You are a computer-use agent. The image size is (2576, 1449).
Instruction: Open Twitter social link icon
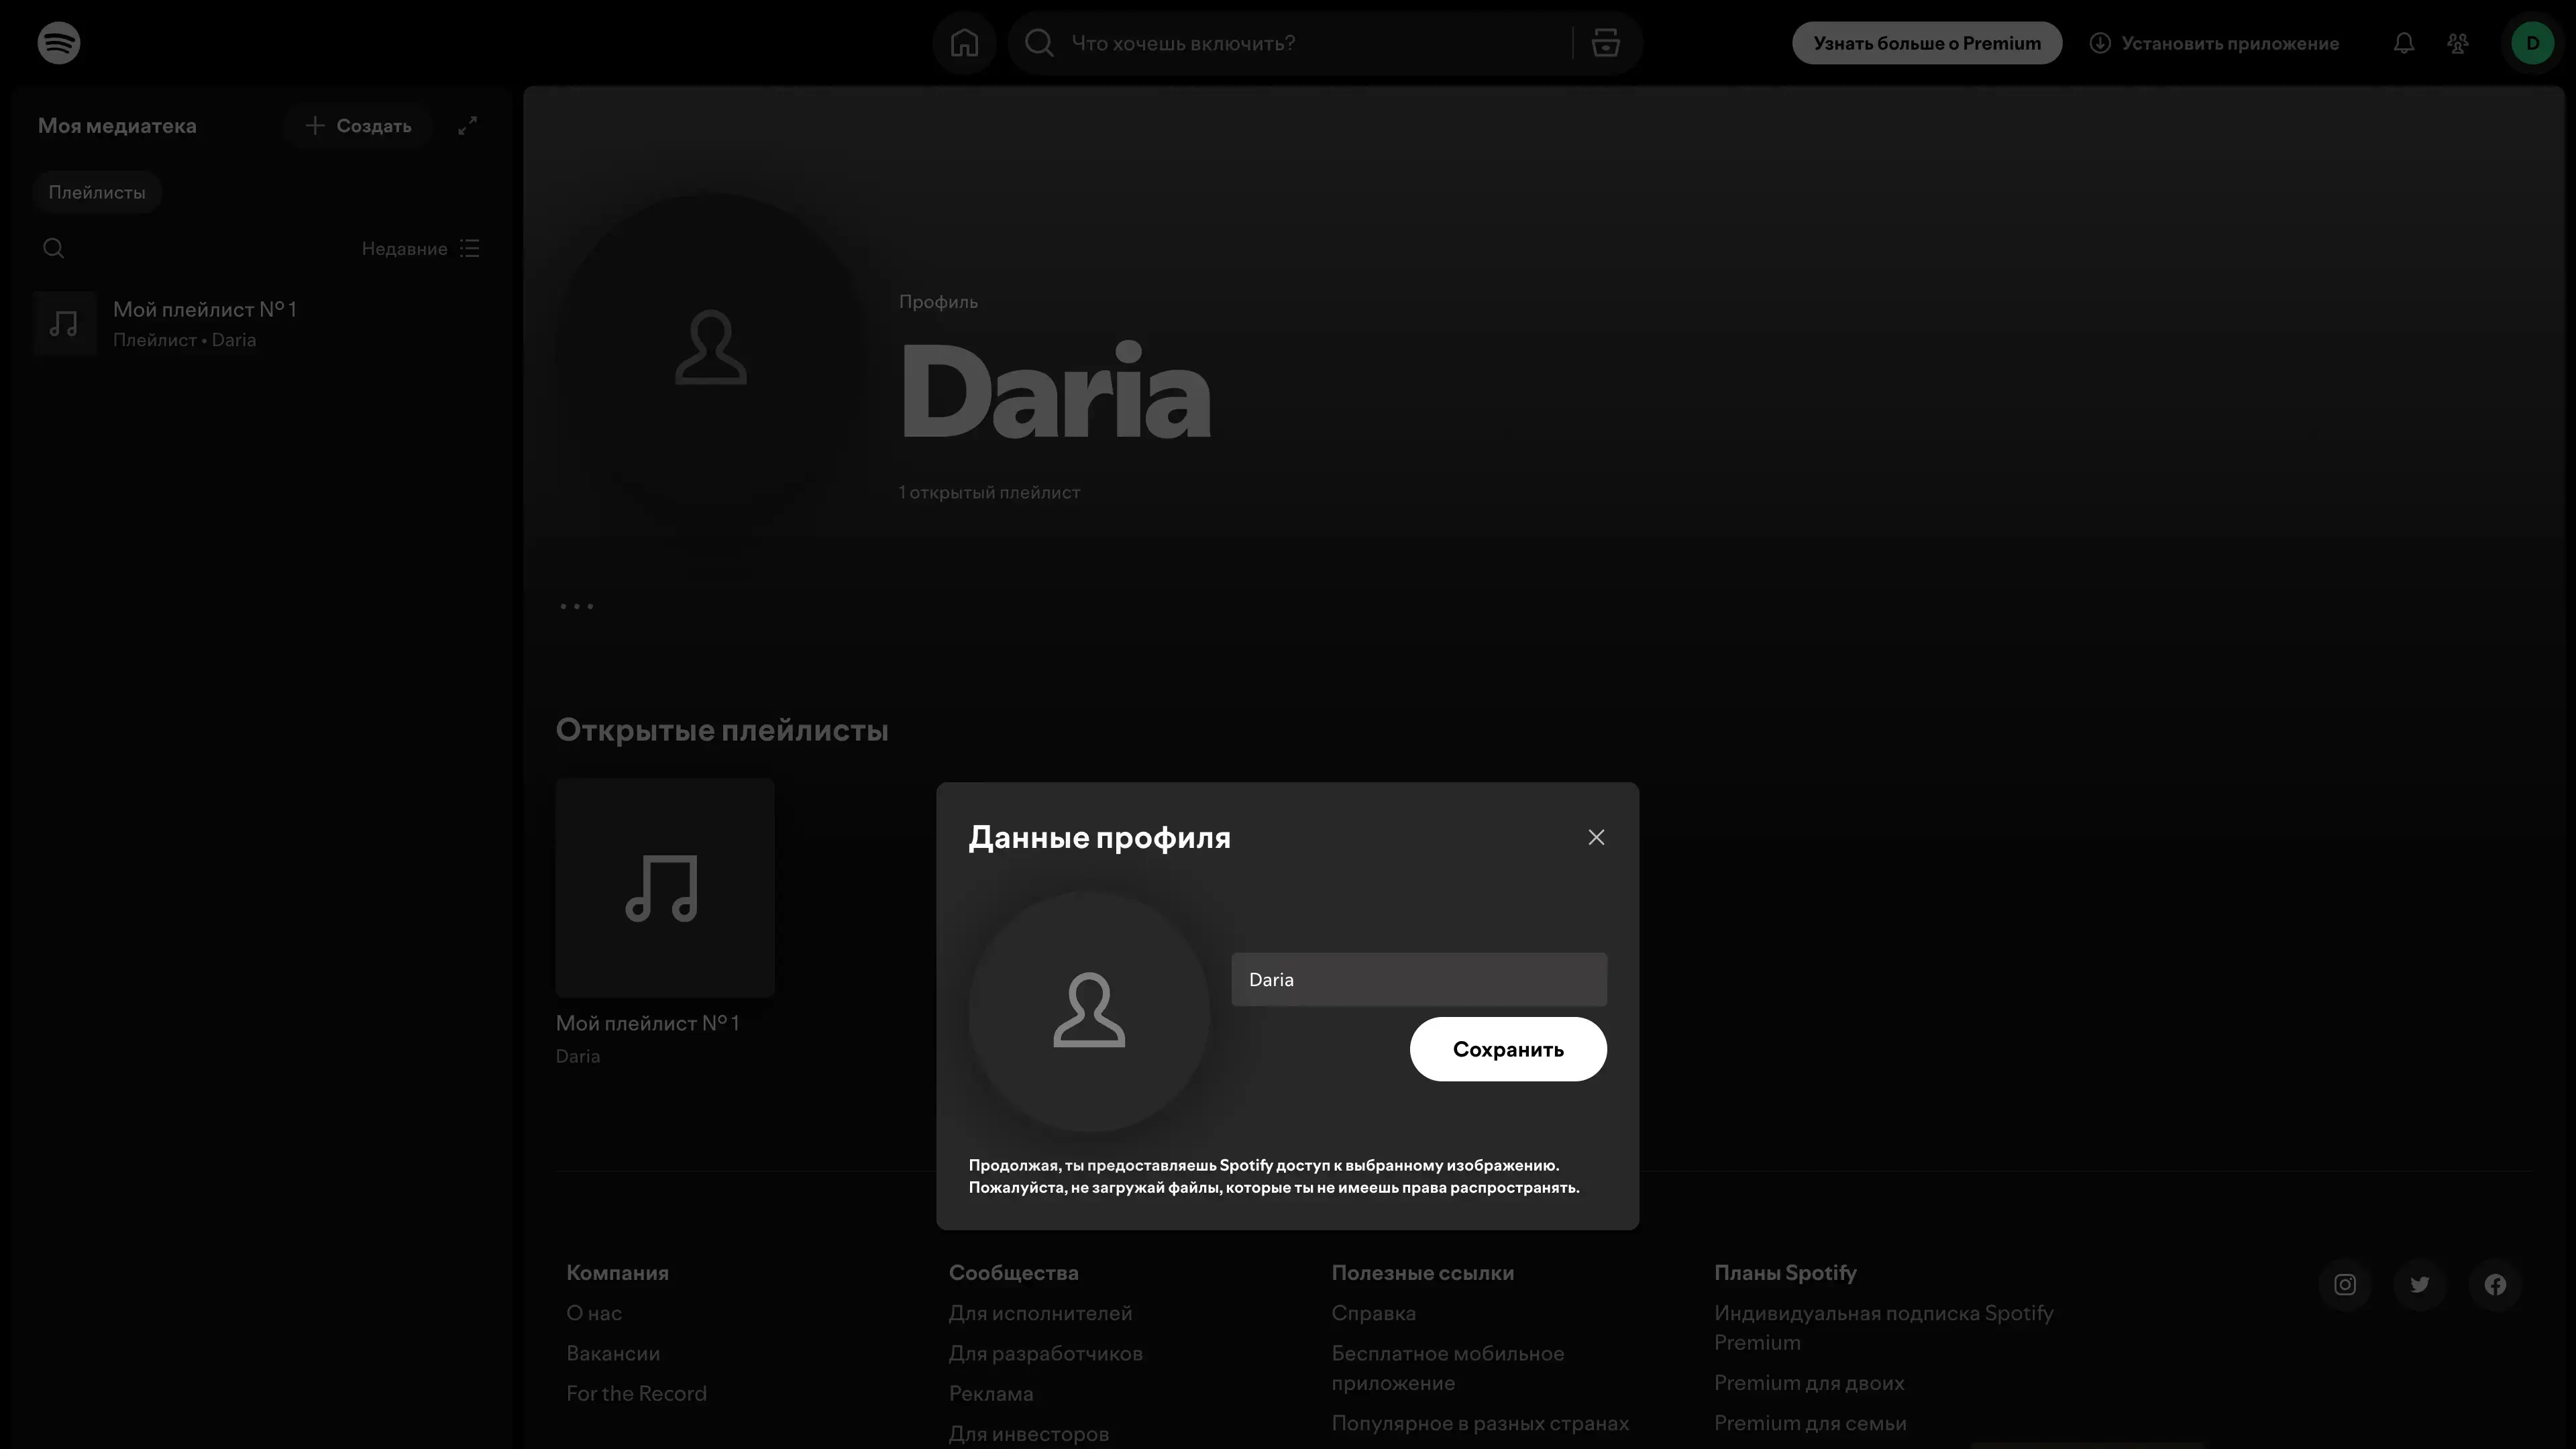coord(2419,1284)
